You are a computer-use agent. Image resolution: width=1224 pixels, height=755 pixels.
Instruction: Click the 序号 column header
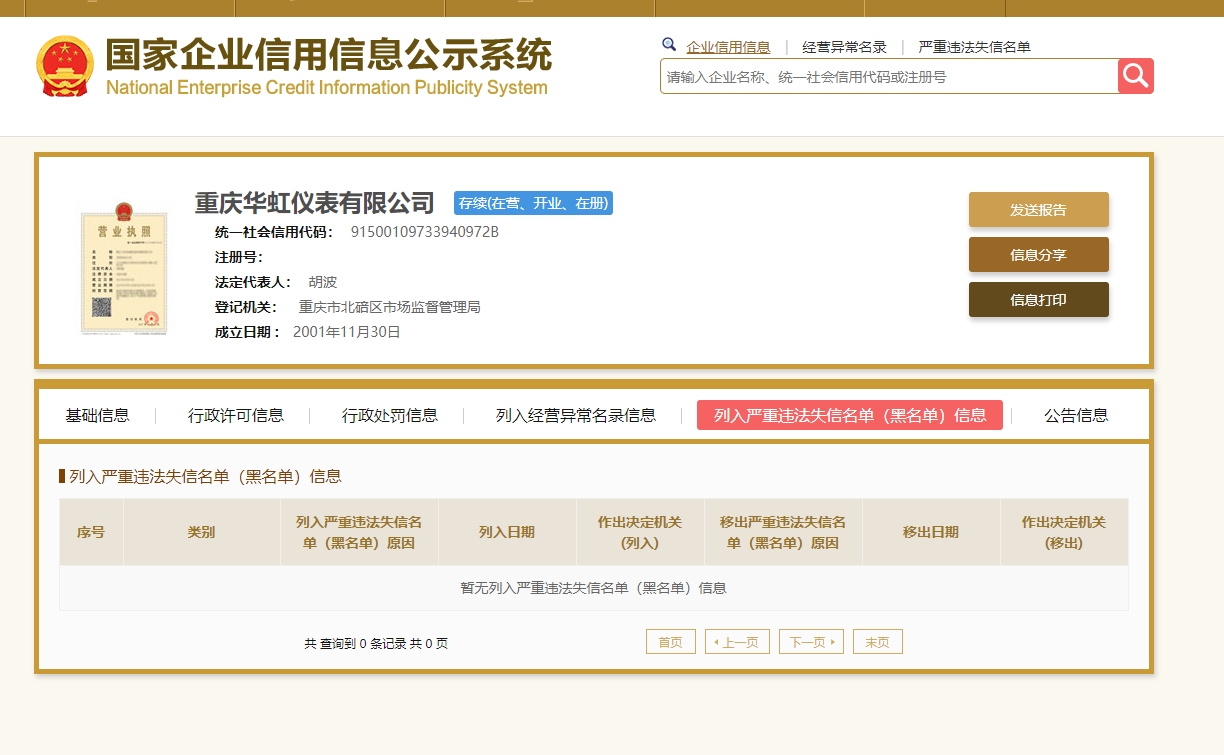(91, 532)
